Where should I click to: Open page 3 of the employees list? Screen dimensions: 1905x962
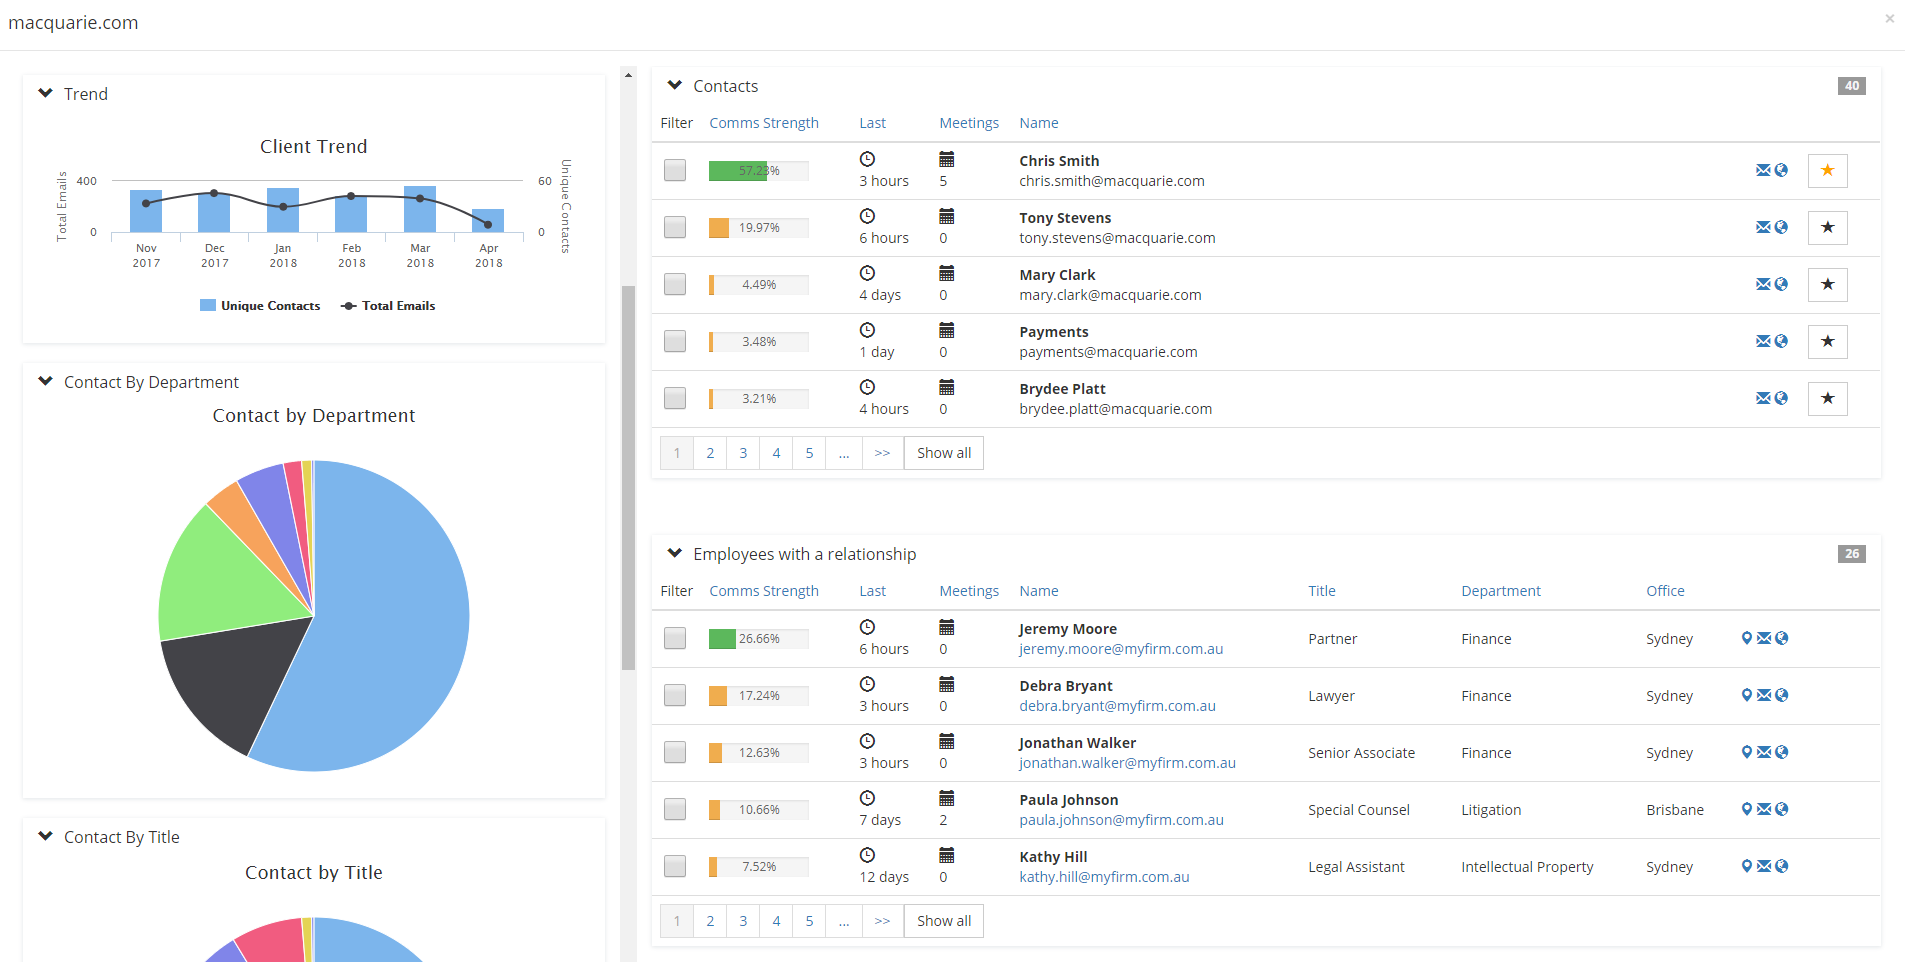742,920
